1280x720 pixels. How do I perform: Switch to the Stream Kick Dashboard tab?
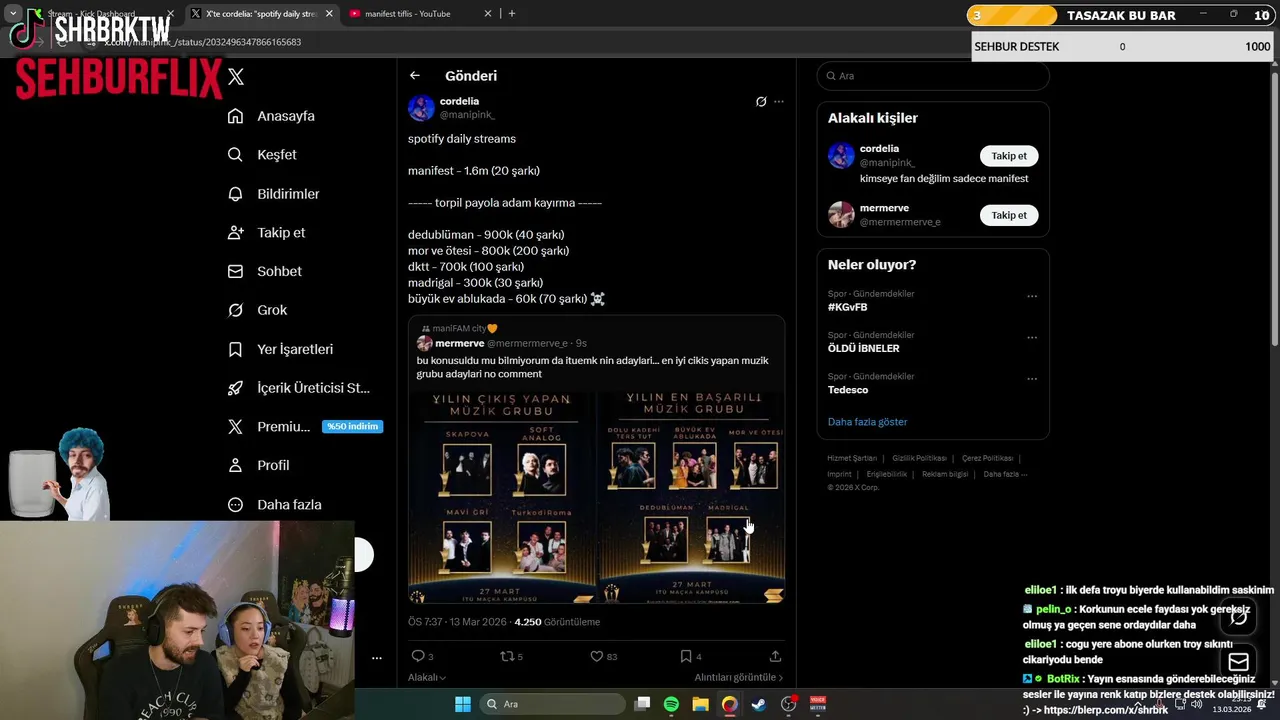[100, 14]
